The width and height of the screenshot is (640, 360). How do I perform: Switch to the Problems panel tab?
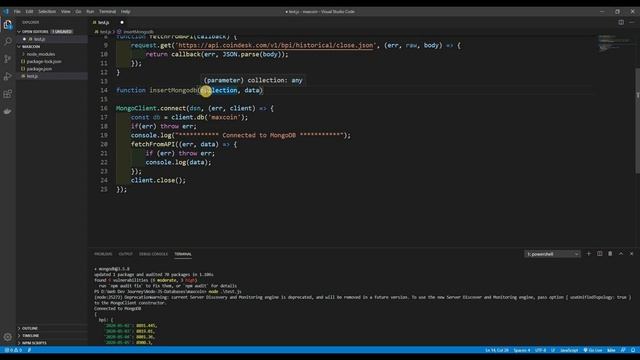103,254
